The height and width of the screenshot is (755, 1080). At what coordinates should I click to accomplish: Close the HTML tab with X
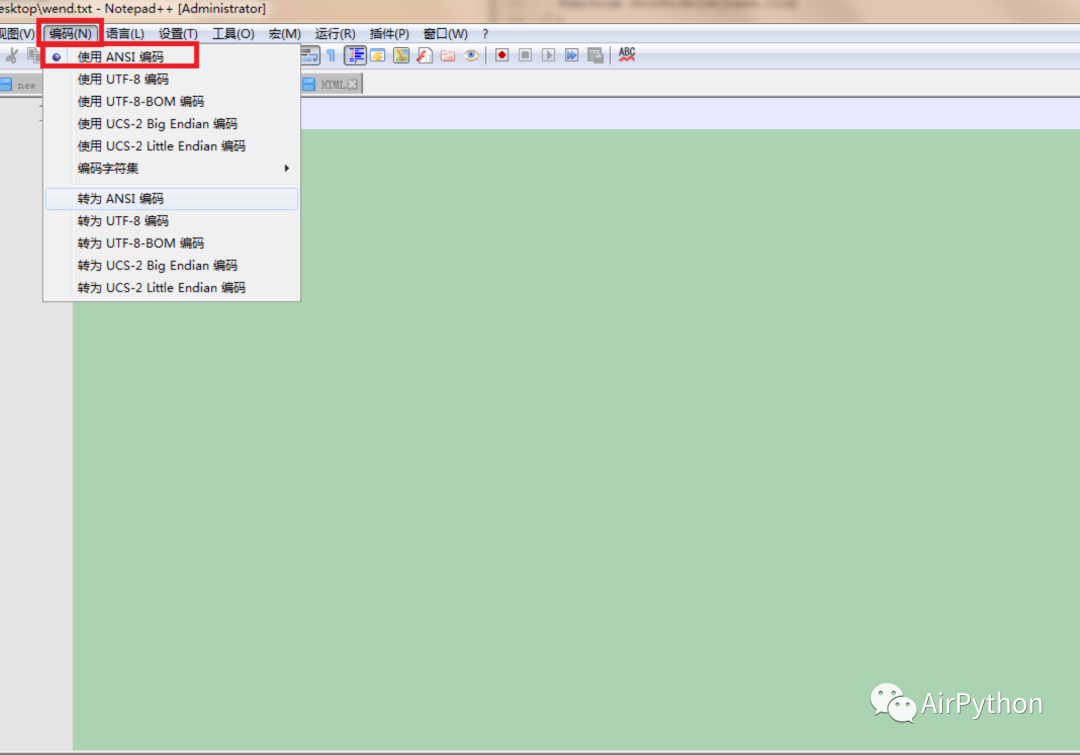click(x=353, y=84)
